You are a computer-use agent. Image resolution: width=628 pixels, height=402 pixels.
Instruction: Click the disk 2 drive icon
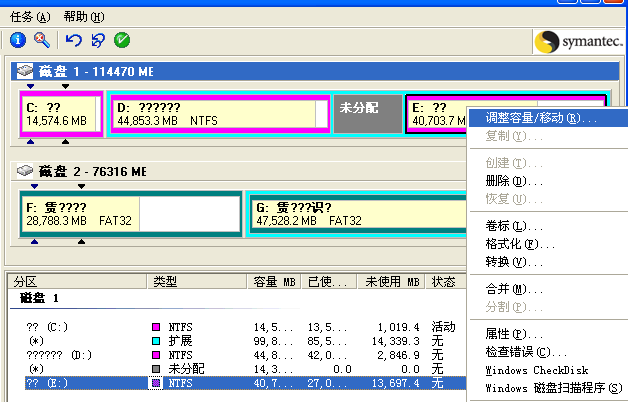pyautogui.click(x=27, y=171)
